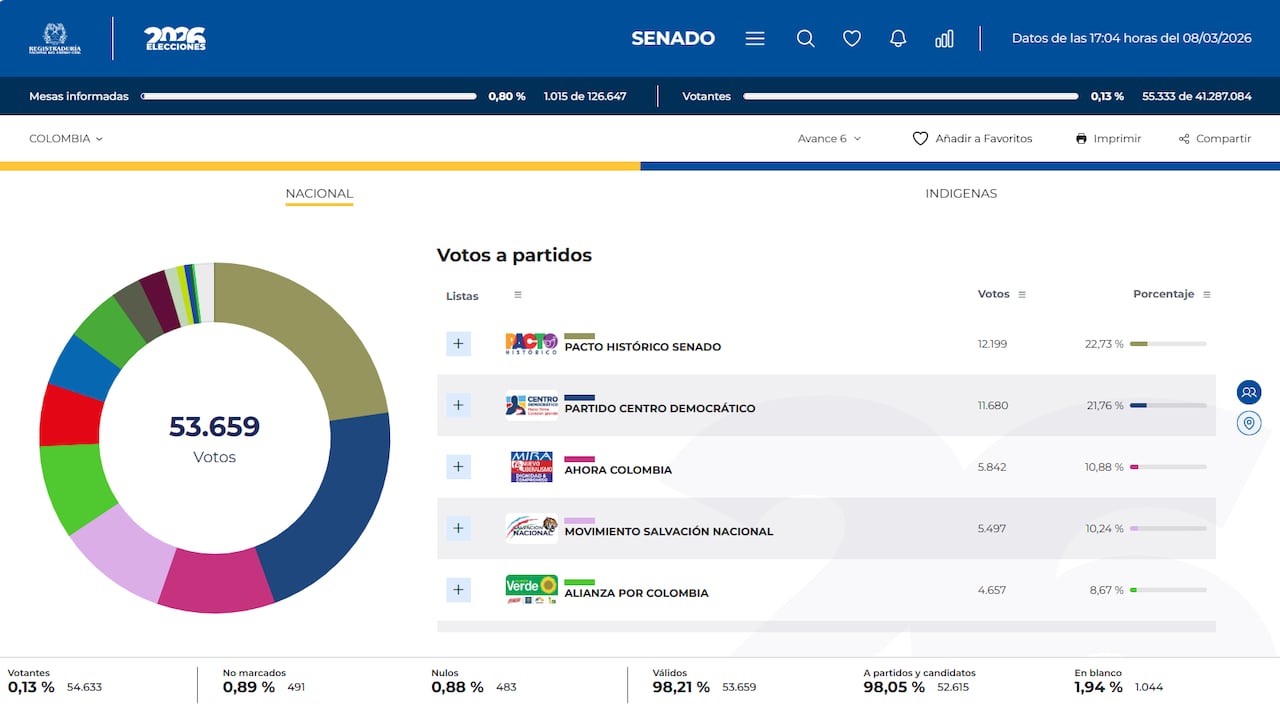The width and height of the screenshot is (1280, 710).
Task: Click Añadir a Favoritos
Action: pyautogui.click(x=972, y=138)
